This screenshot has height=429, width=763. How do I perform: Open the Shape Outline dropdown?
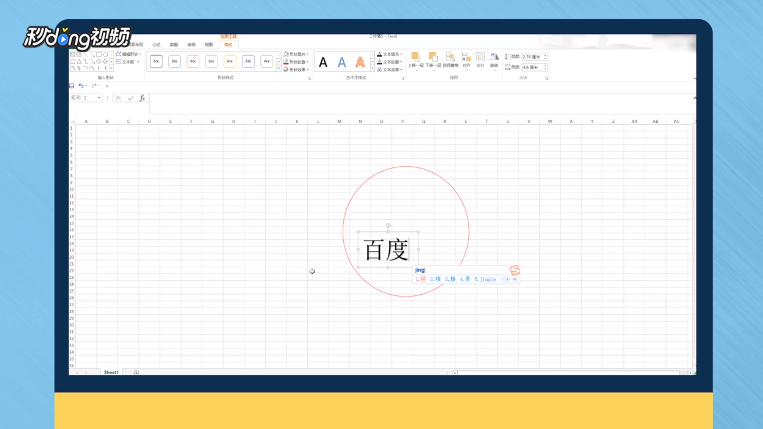coord(296,62)
